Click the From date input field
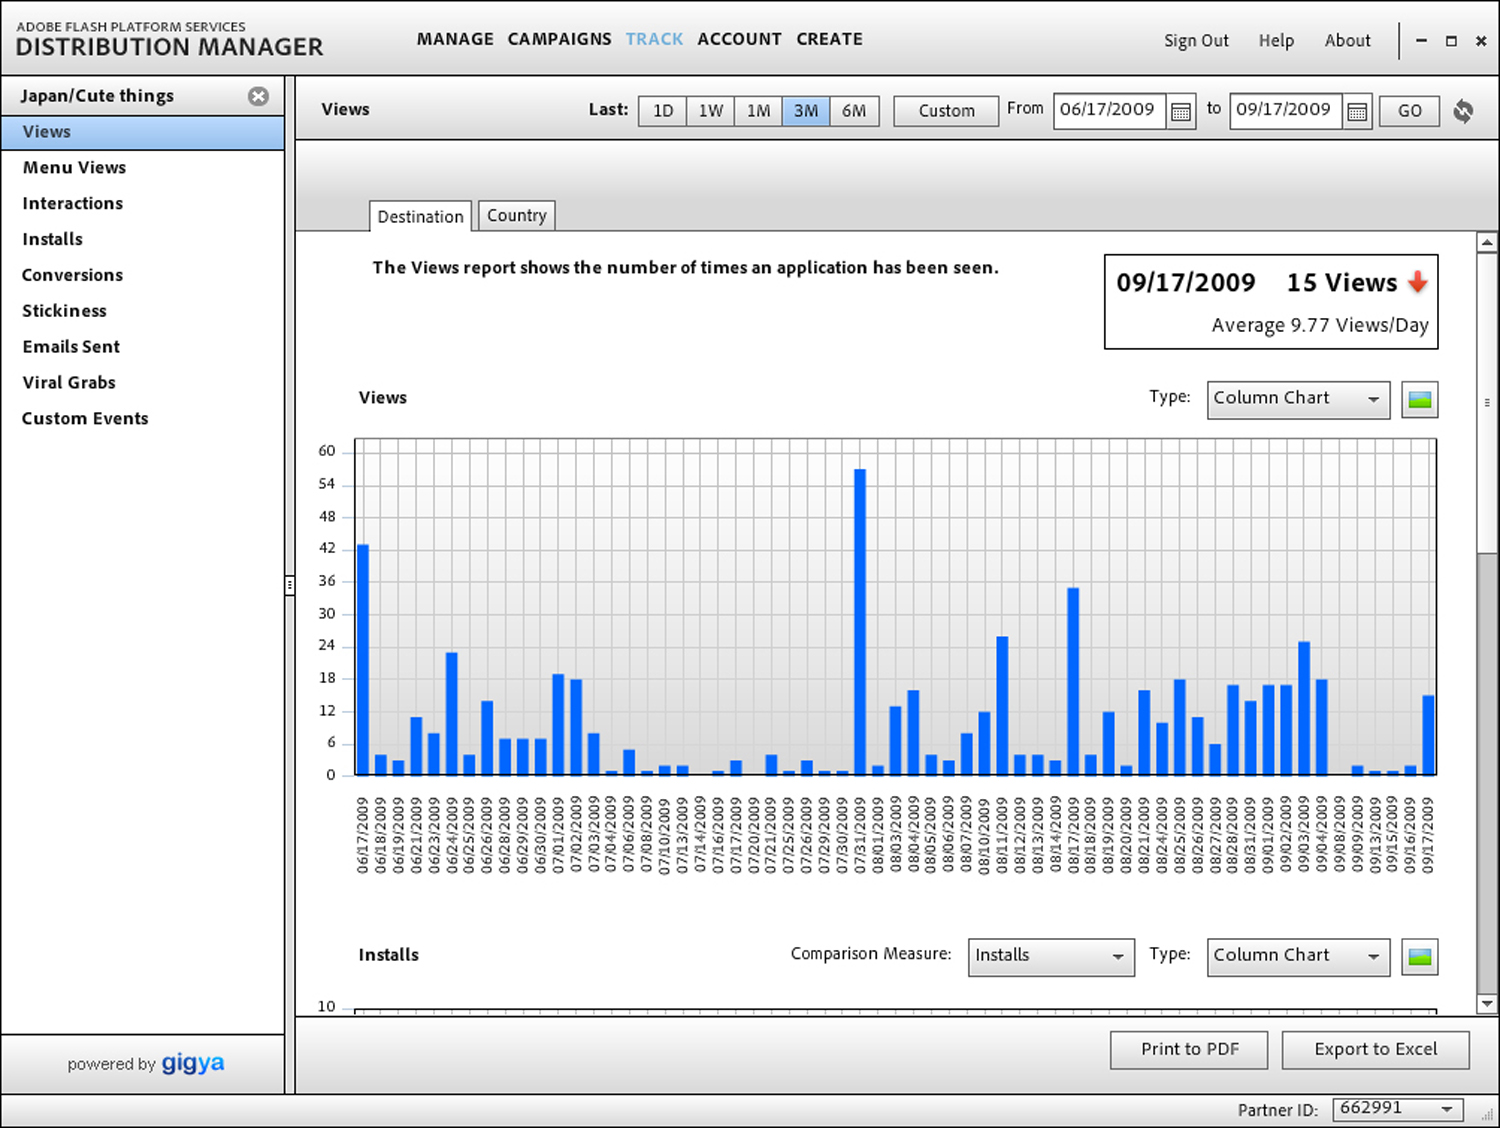Viewport: 1500px width, 1128px height. pyautogui.click(x=1107, y=110)
